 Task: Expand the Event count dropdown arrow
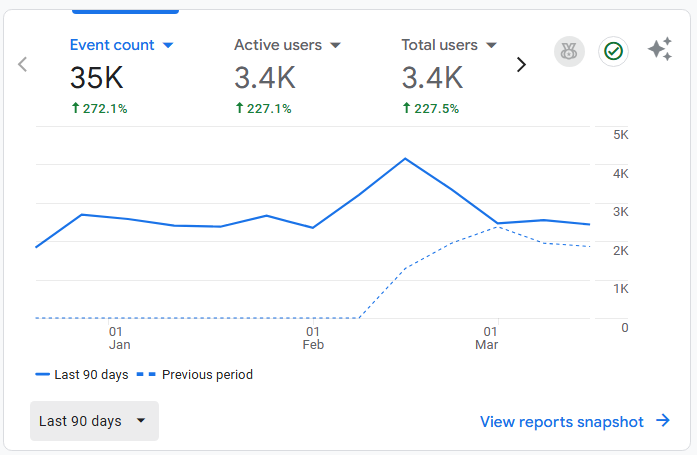(168, 45)
